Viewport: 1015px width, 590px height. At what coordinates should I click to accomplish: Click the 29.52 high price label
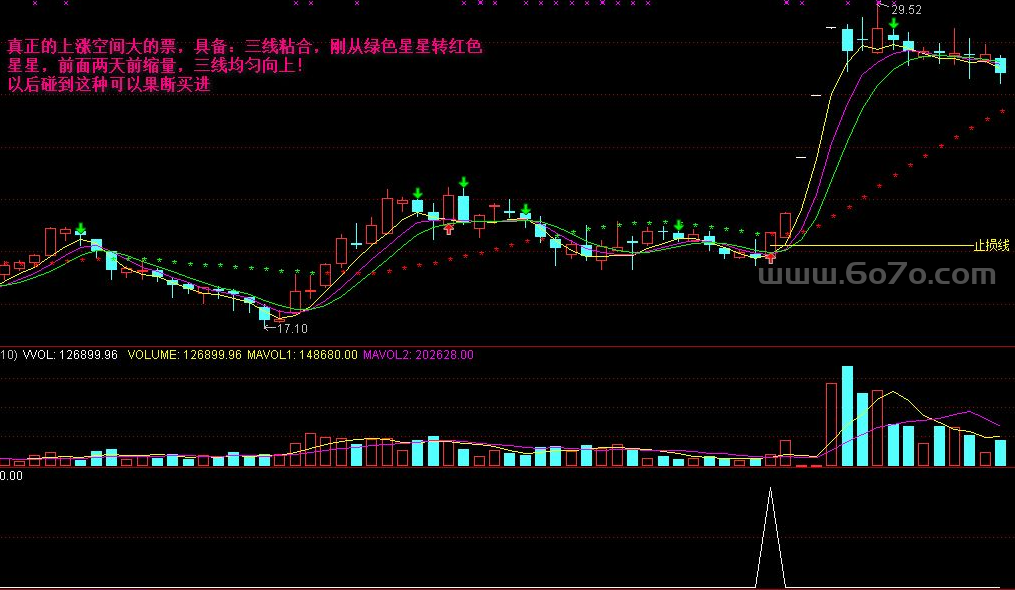coord(906,10)
